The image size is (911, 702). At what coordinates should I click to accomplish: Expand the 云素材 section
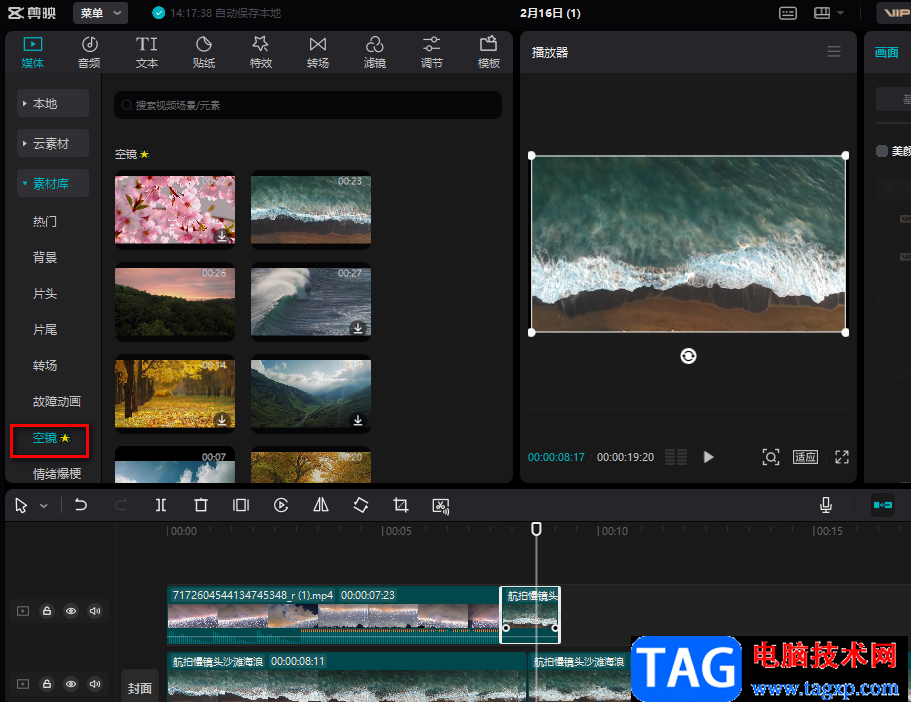click(53, 144)
